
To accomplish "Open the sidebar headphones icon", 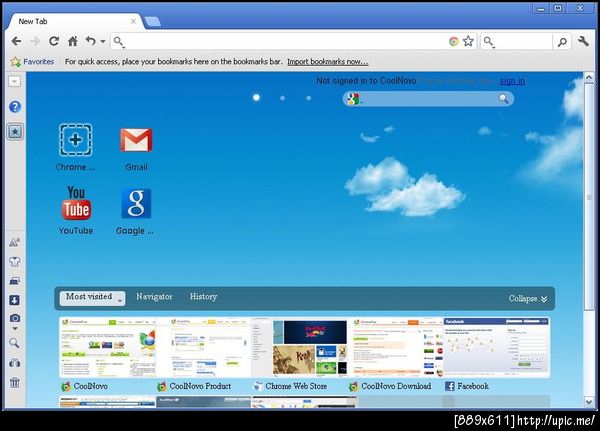I will click(15, 363).
